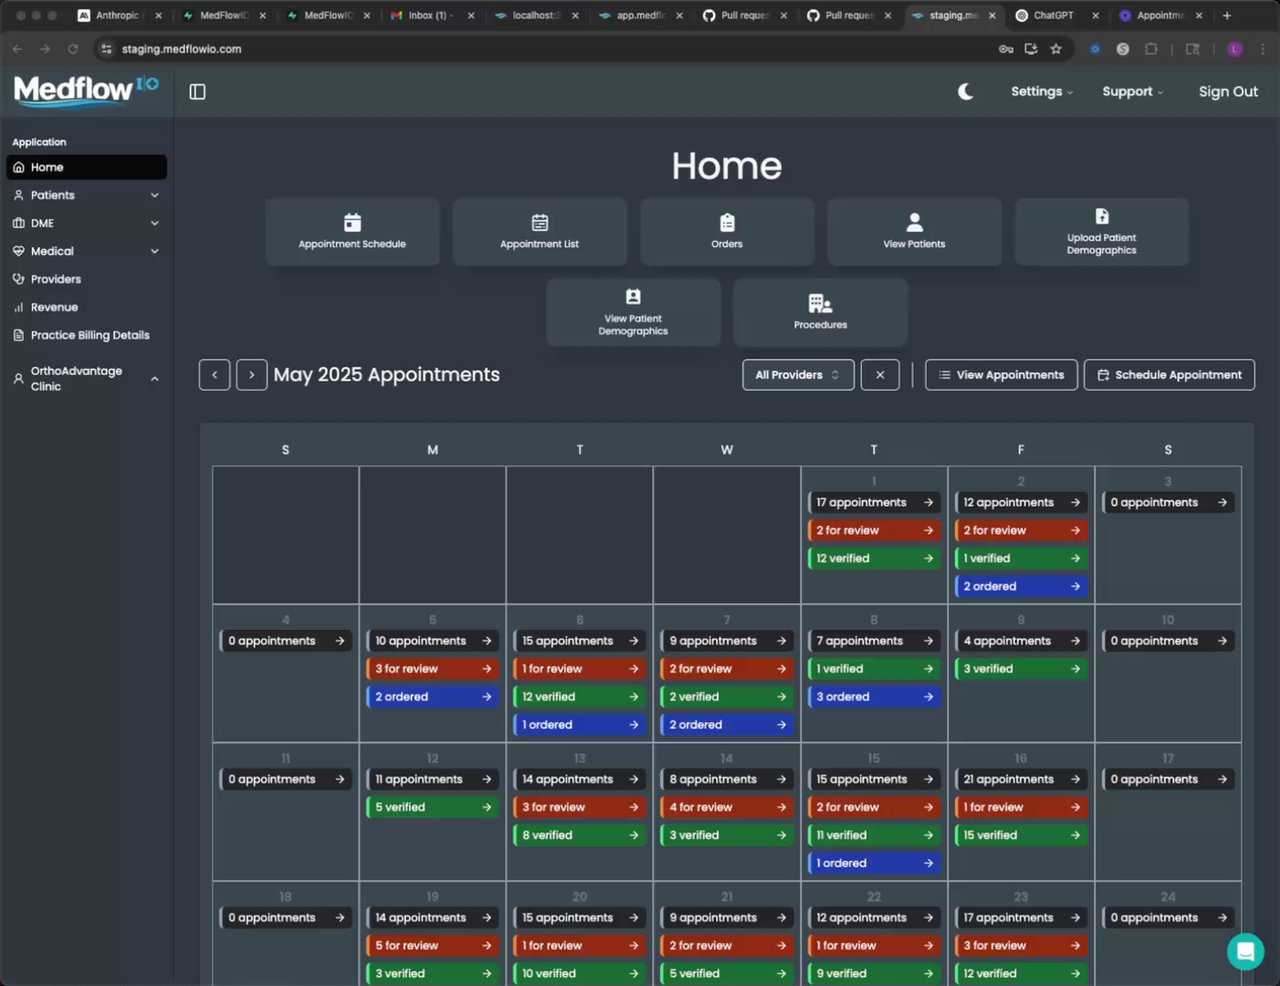Collapse the sidebar panel toggle
Viewport: 1280px width, 986px height.
tap(197, 92)
